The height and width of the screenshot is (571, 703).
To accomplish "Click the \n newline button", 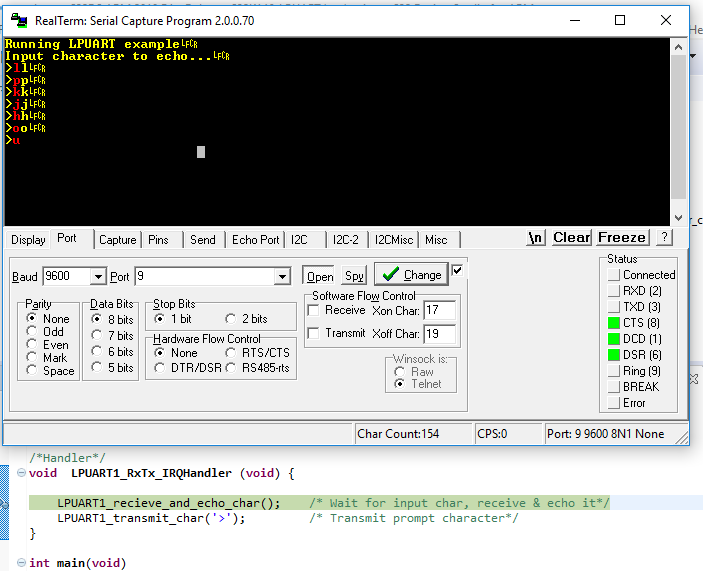I will [x=536, y=238].
